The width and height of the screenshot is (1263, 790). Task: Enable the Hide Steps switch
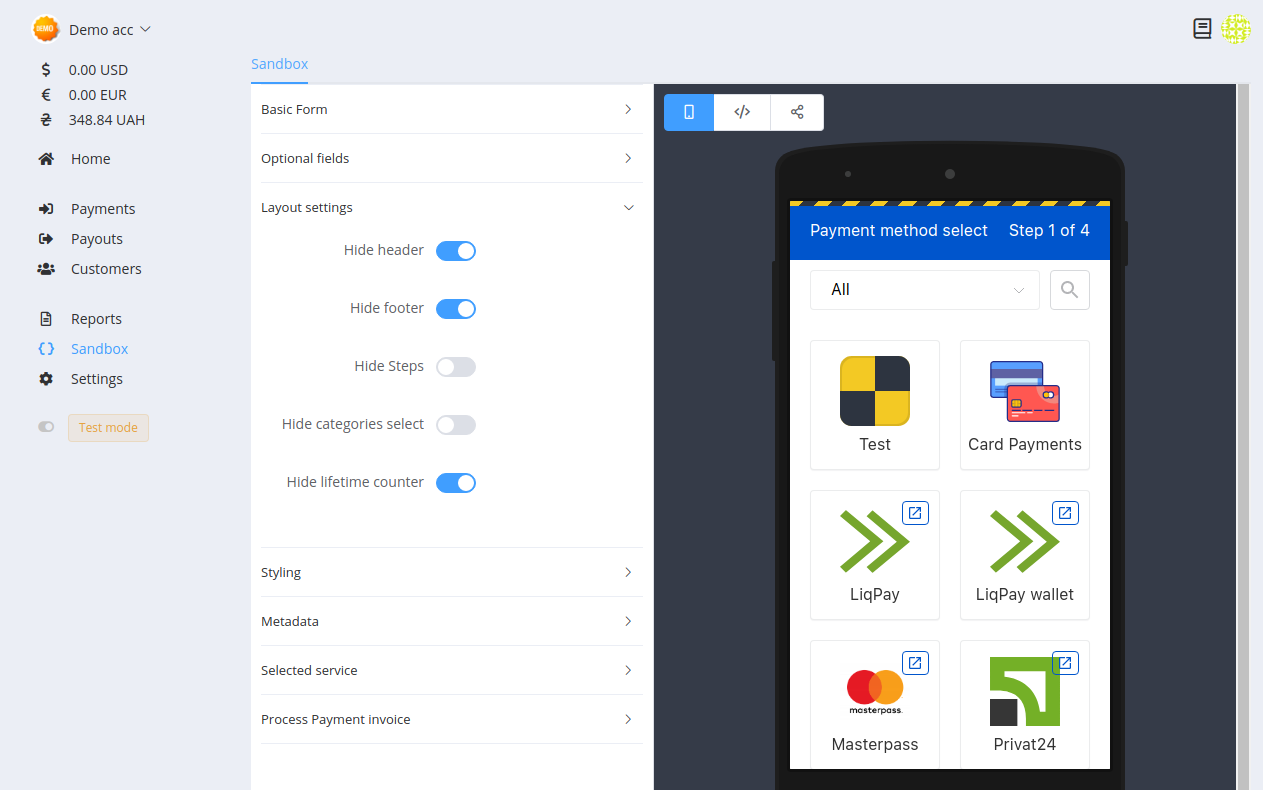(x=456, y=367)
